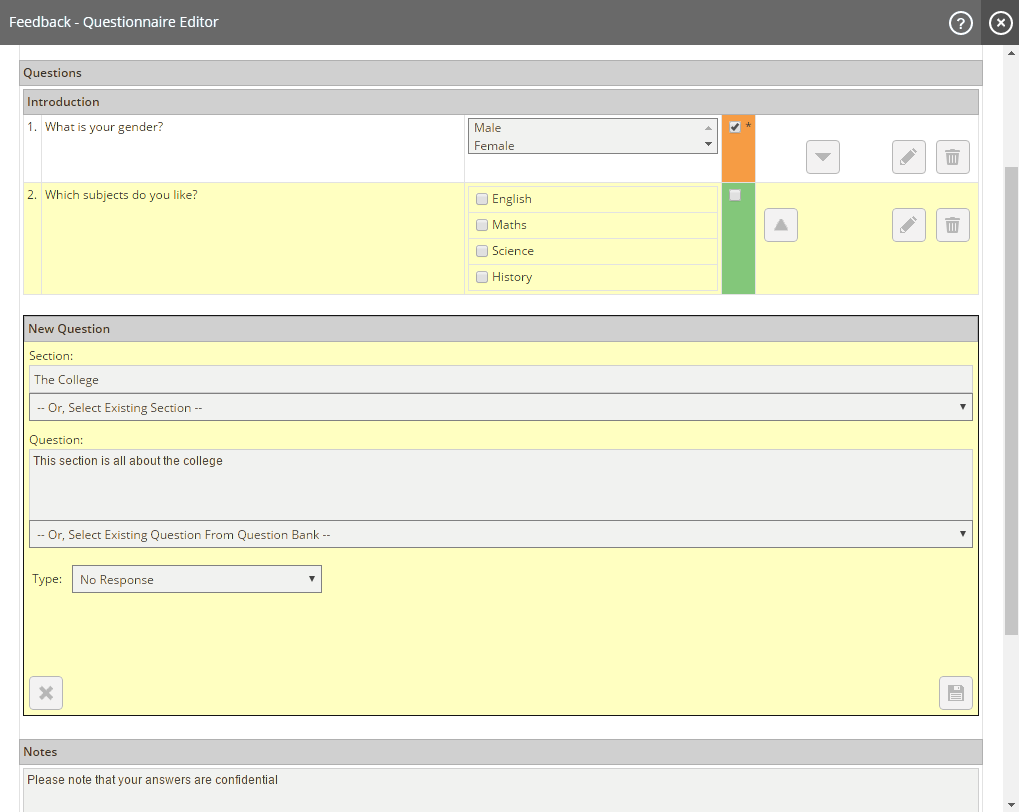This screenshot has width=1019, height=812.
Task: Tick the English checkbox
Action: click(x=482, y=199)
